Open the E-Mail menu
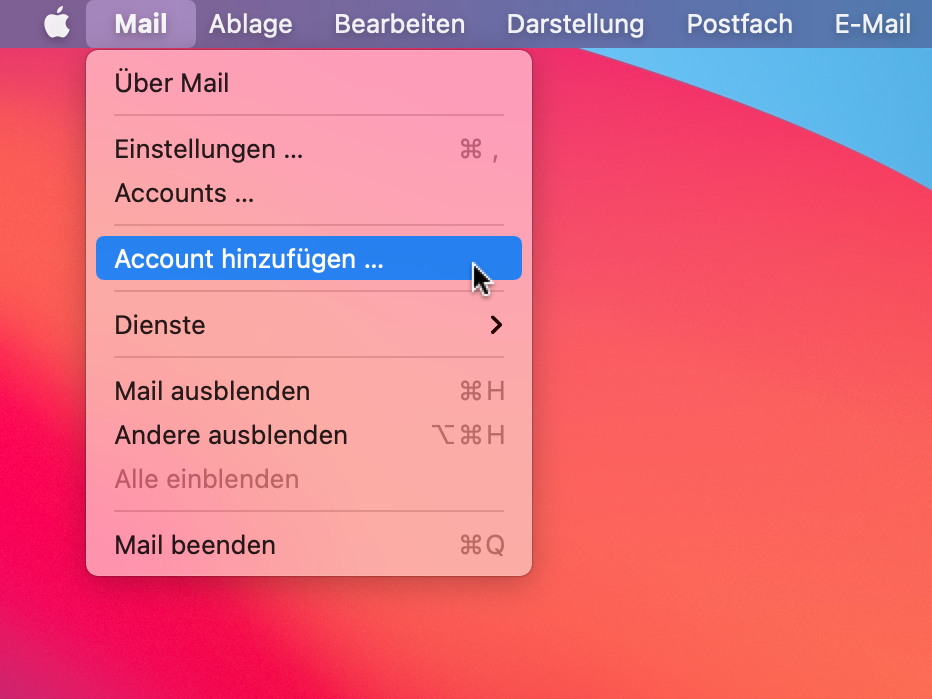Viewport: 932px width, 699px height. coord(873,24)
